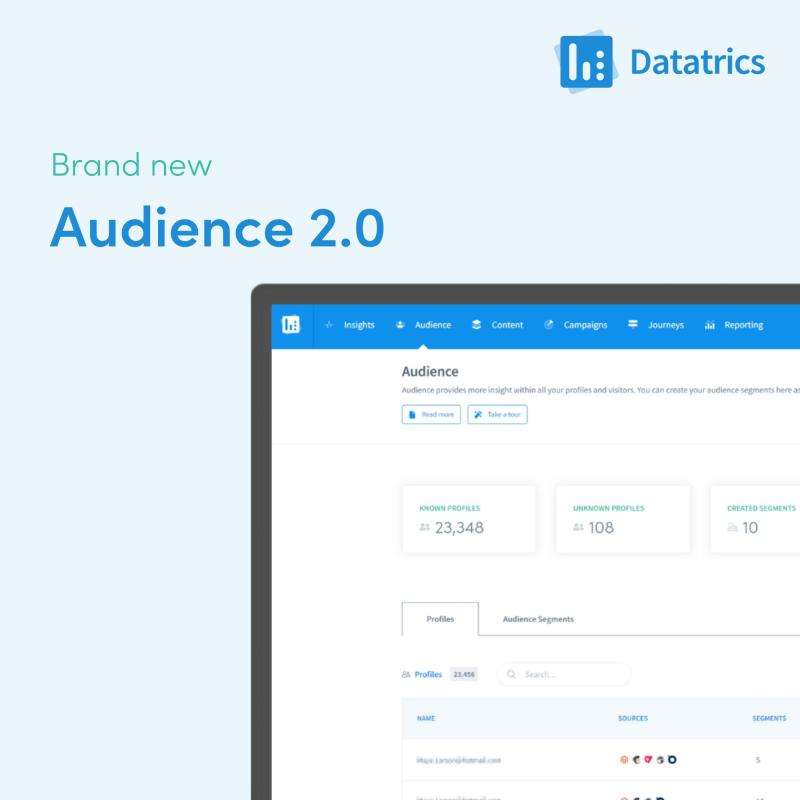Screen dimensions: 800x800
Task: Click the wand icon in Take a tour
Action: click(478, 414)
